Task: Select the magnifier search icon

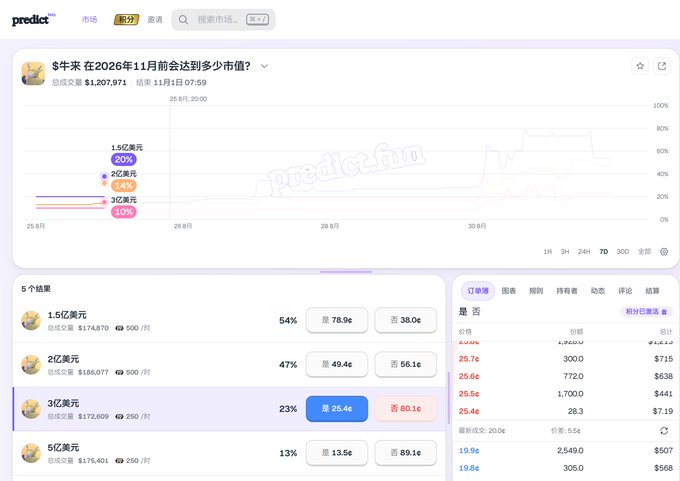Action: pos(183,20)
